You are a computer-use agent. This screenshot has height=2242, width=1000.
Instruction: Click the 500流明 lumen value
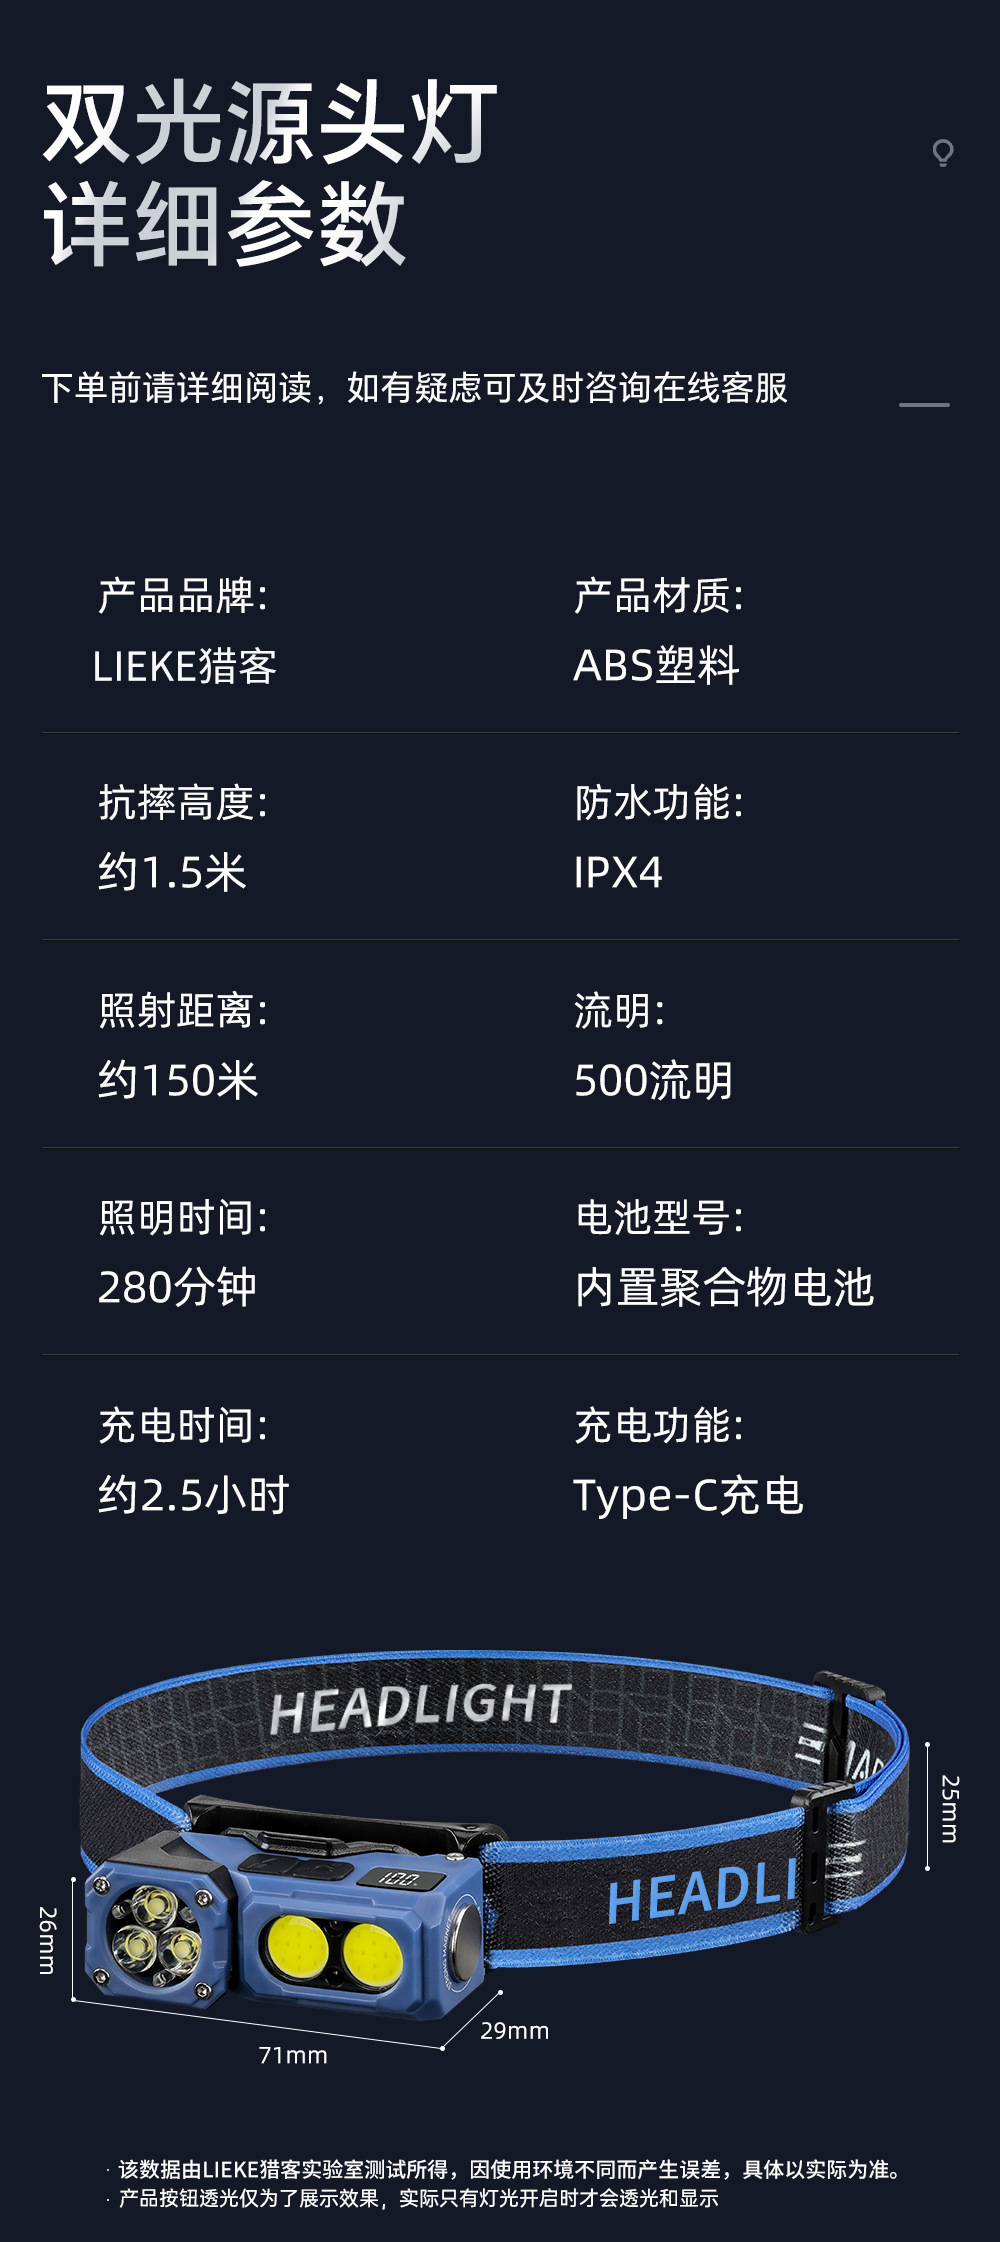(653, 1081)
